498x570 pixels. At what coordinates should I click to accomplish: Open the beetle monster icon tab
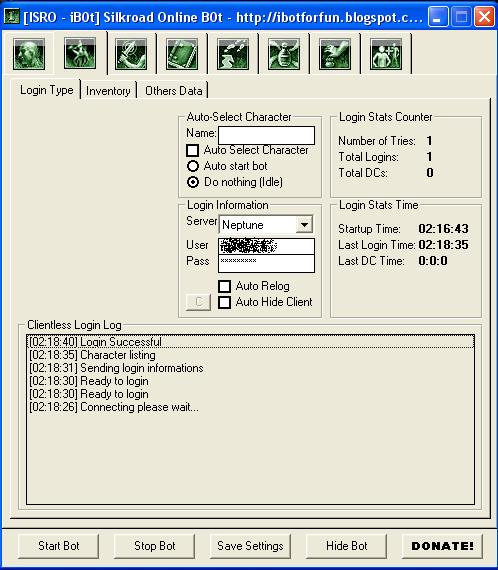(x=284, y=54)
